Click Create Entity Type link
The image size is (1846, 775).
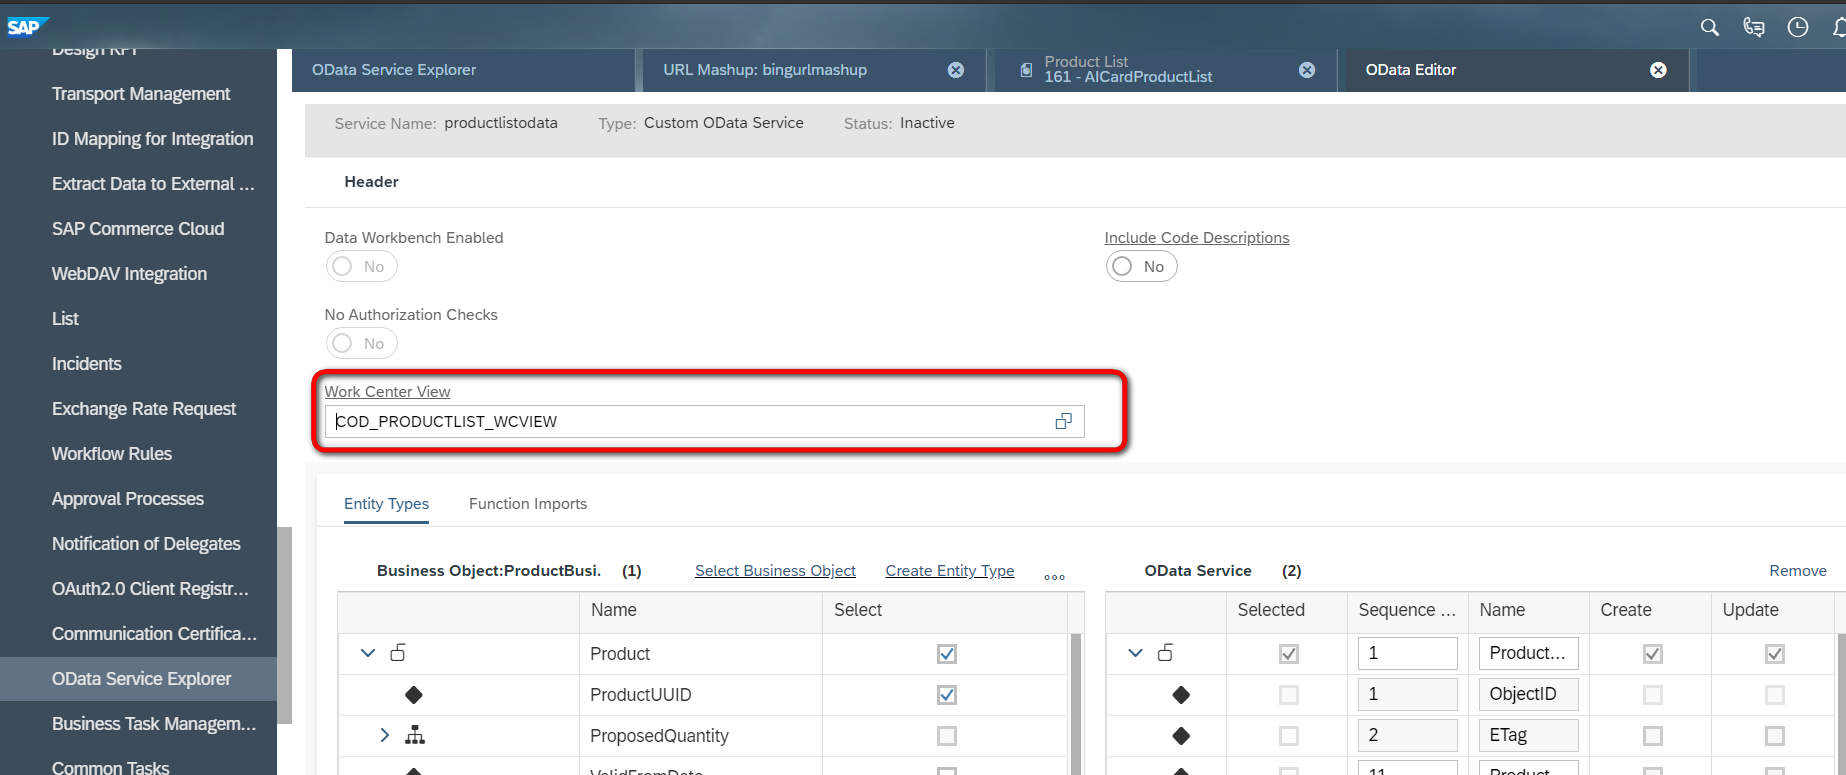950,571
